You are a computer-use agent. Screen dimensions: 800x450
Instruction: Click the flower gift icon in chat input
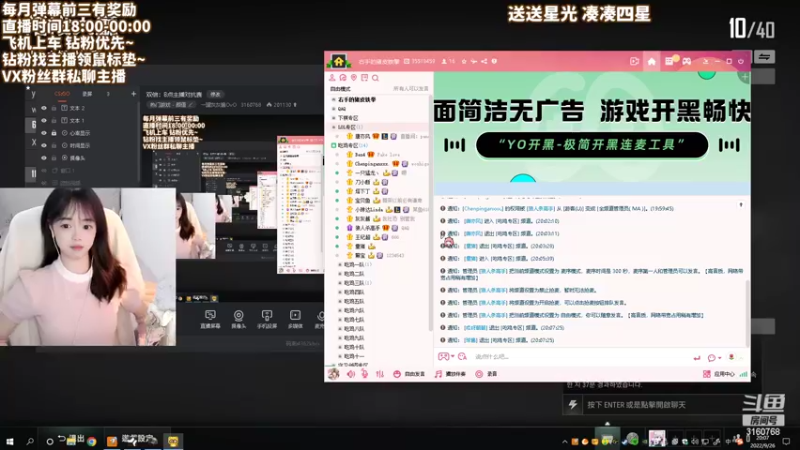coord(731,357)
